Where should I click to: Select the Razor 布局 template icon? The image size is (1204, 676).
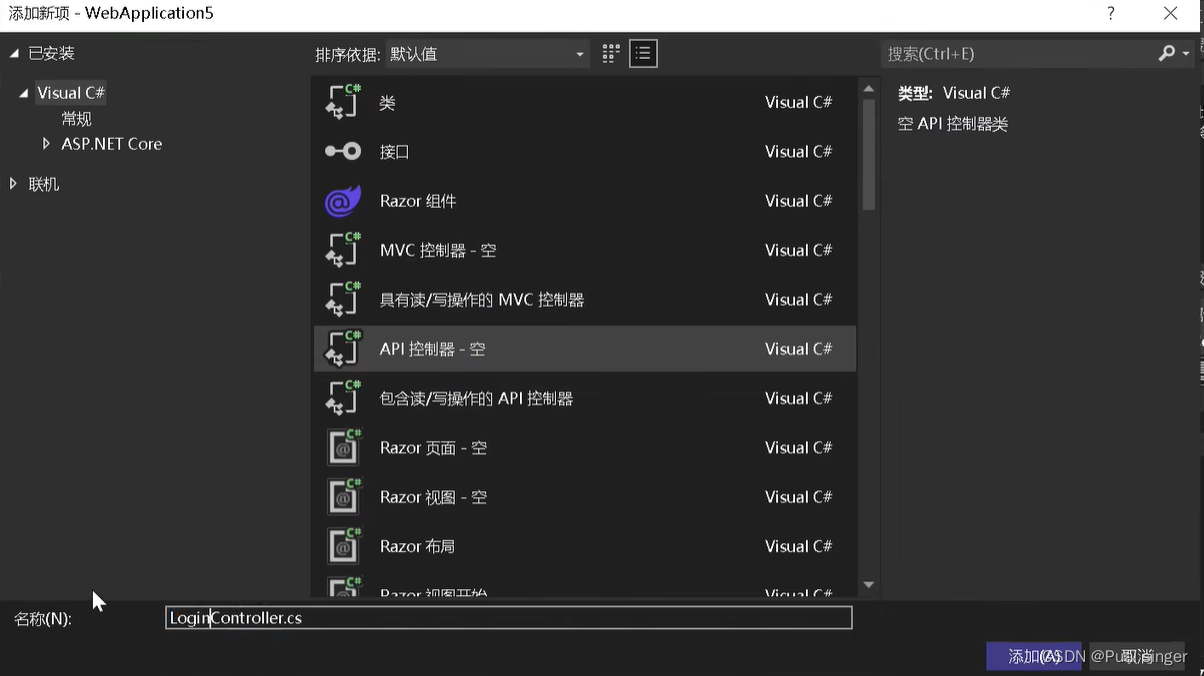point(343,546)
